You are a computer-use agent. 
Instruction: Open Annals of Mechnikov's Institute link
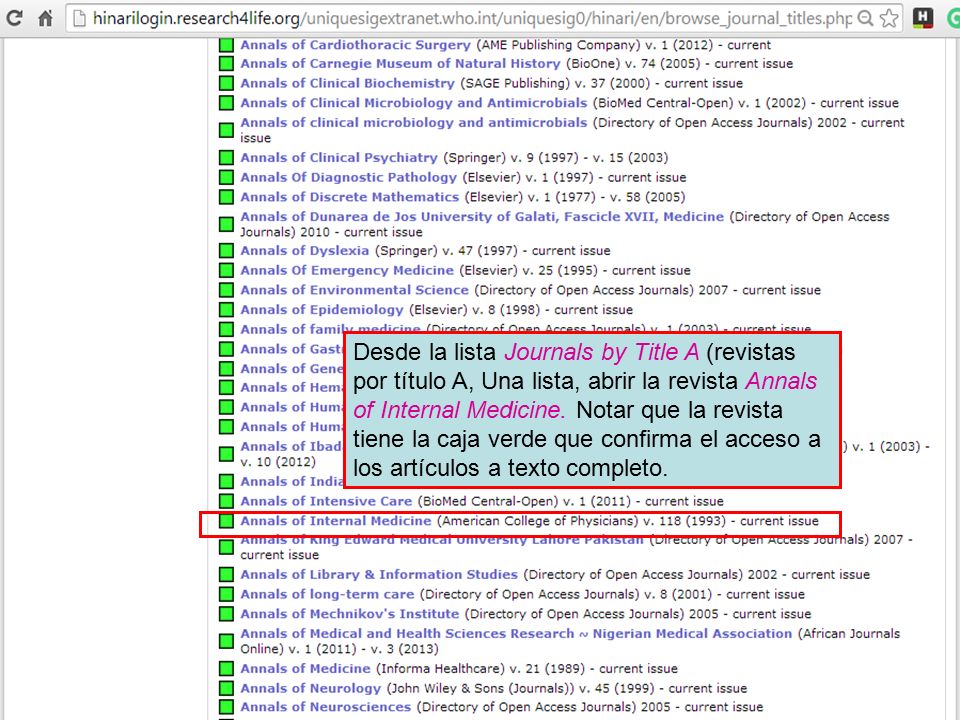(349, 613)
